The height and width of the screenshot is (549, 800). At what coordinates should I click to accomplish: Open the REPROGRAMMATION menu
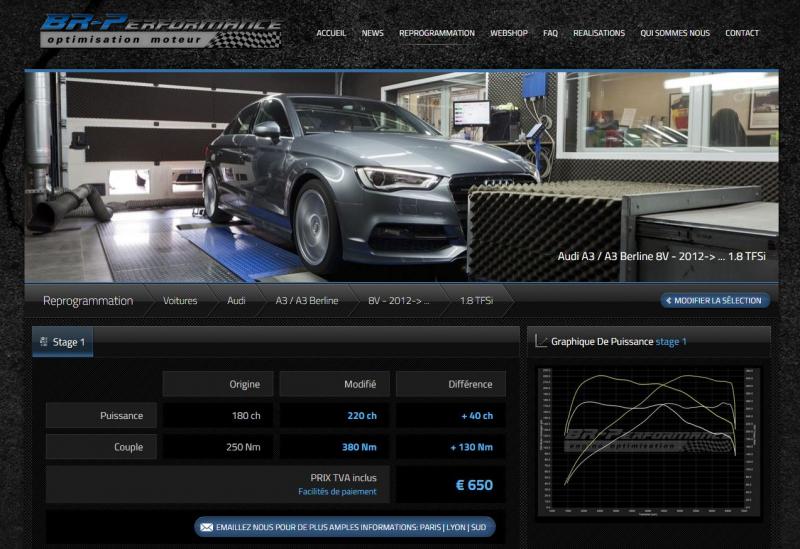pos(437,33)
